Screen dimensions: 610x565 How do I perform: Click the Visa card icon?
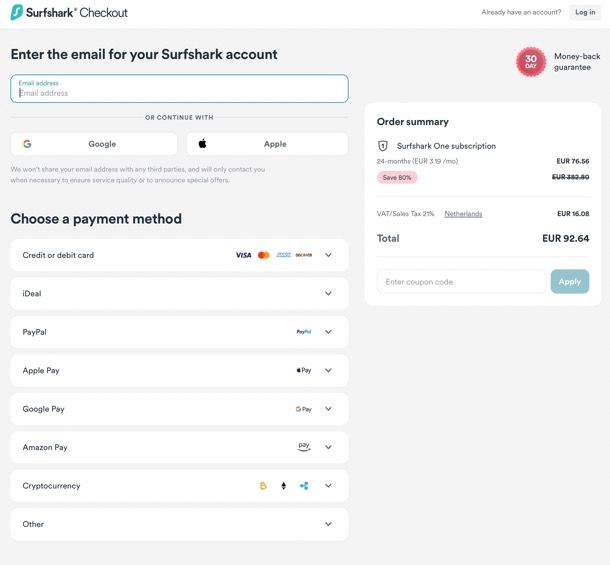pos(244,255)
